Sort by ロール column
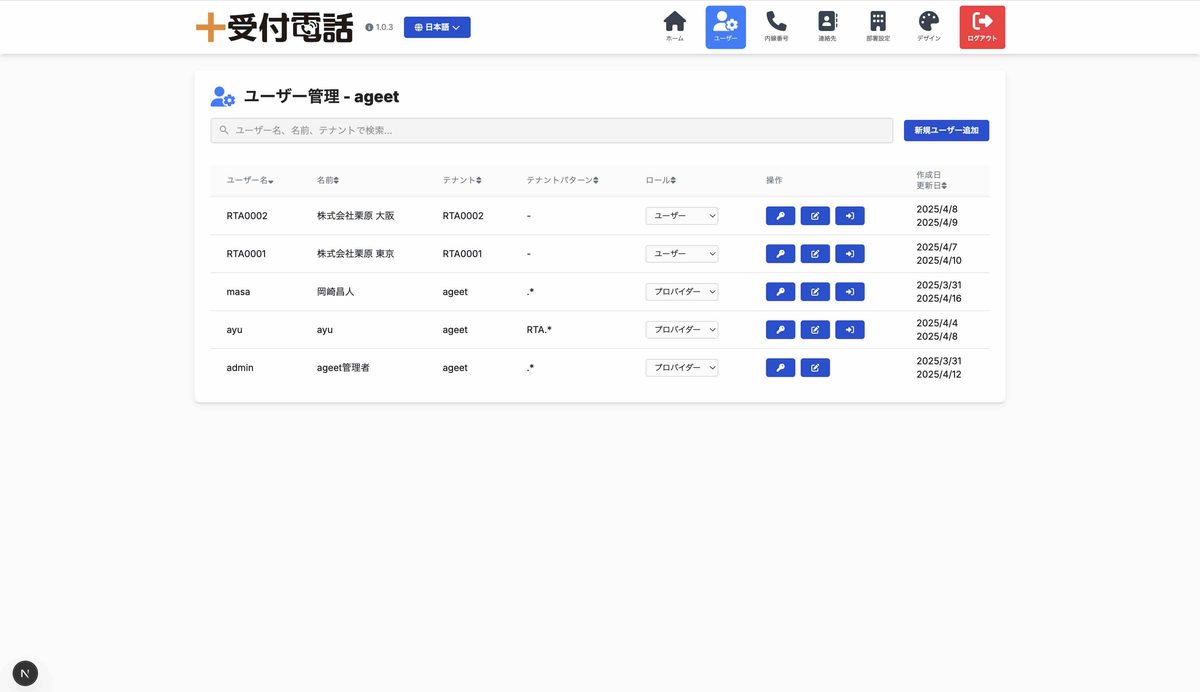1200x692 pixels. (x=661, y=180)
